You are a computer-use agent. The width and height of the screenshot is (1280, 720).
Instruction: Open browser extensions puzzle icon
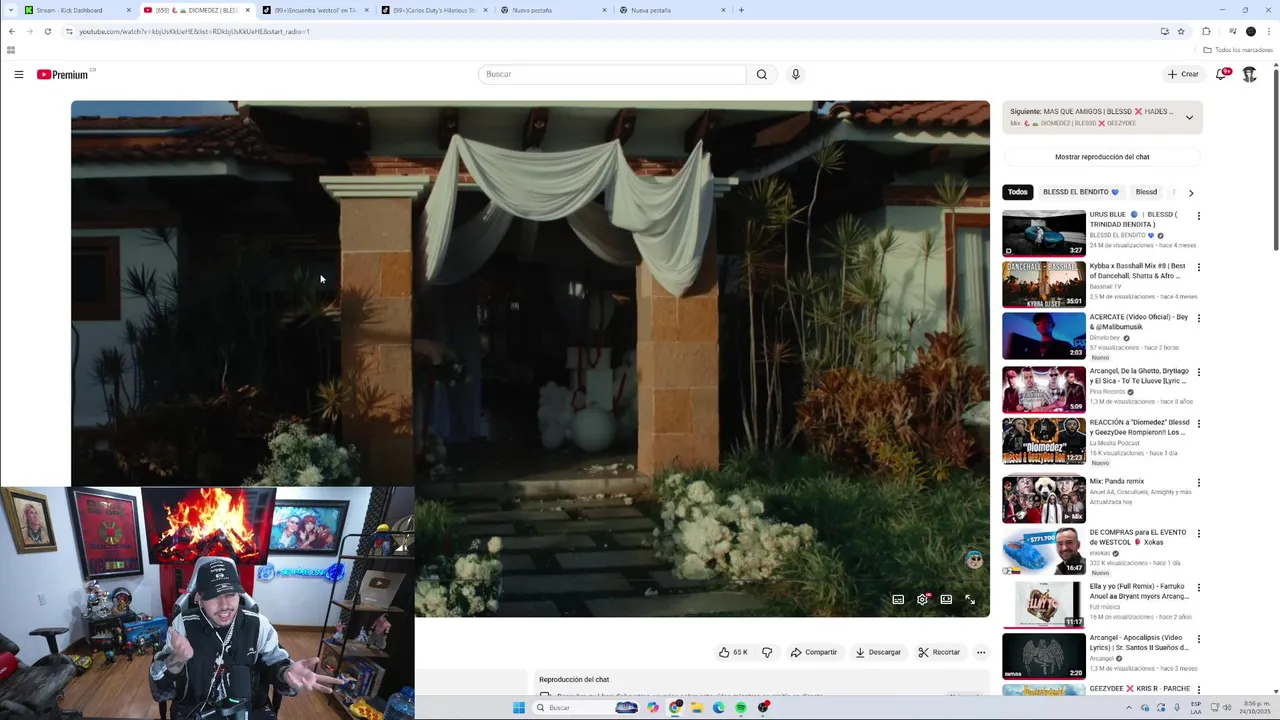click(x=1206, y=31)
